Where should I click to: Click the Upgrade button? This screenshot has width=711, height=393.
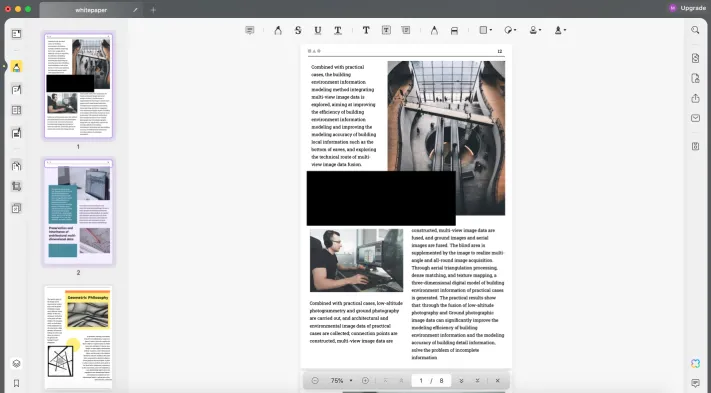[693, 8]
